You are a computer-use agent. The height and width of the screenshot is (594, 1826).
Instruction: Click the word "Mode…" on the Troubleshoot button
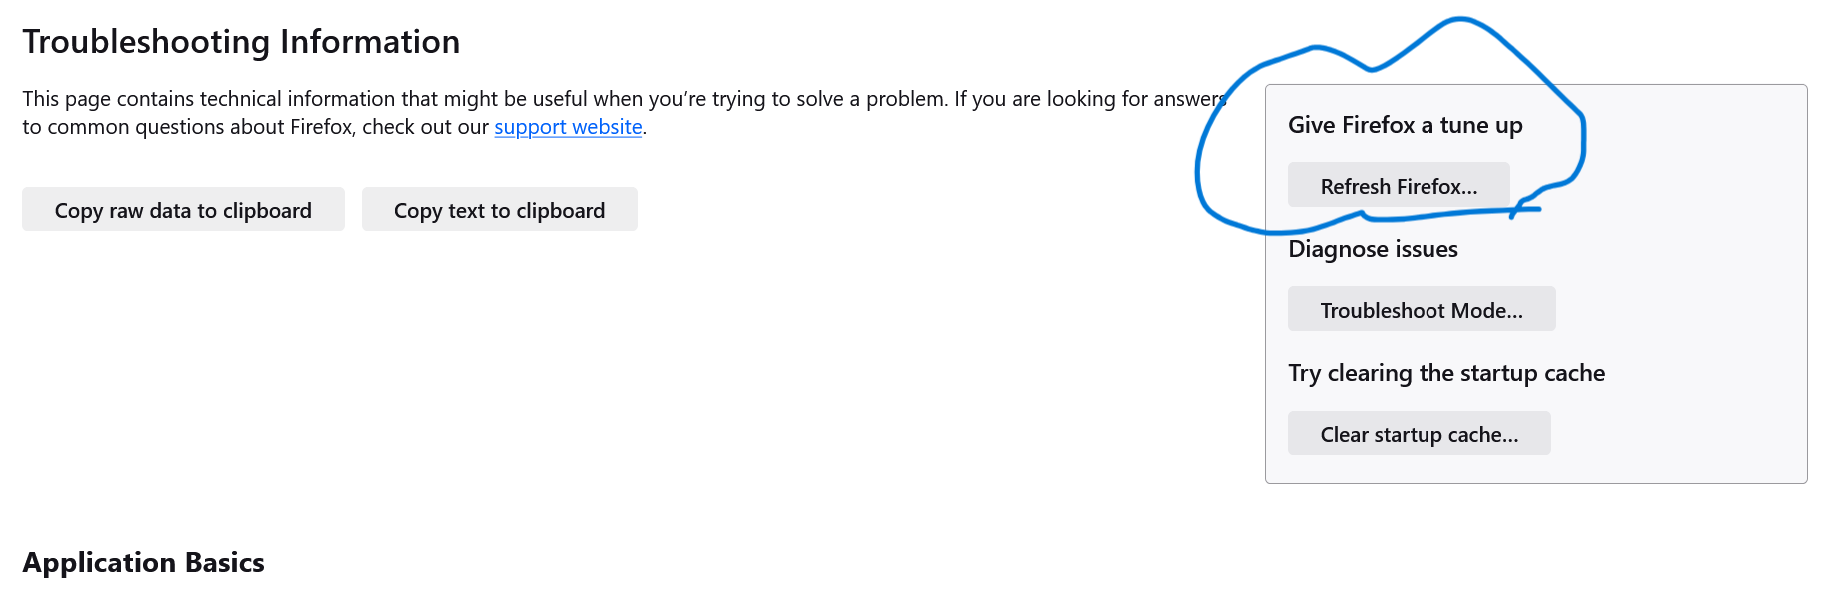click(x=1486, y=310)
